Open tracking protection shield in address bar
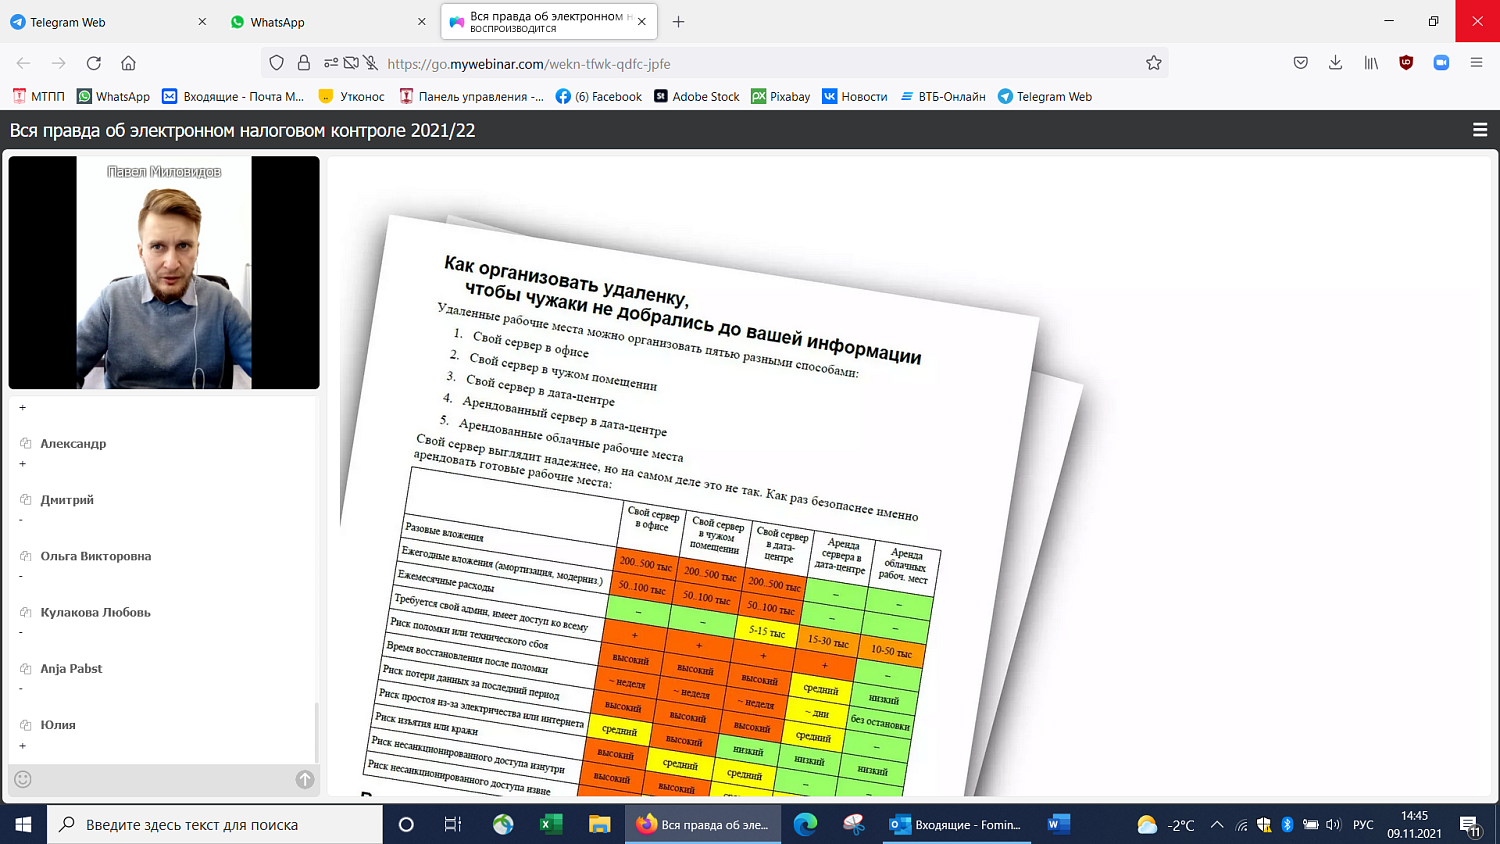Screen dimensions: 1500x844 pyautogui.click(x=277, y=63)
